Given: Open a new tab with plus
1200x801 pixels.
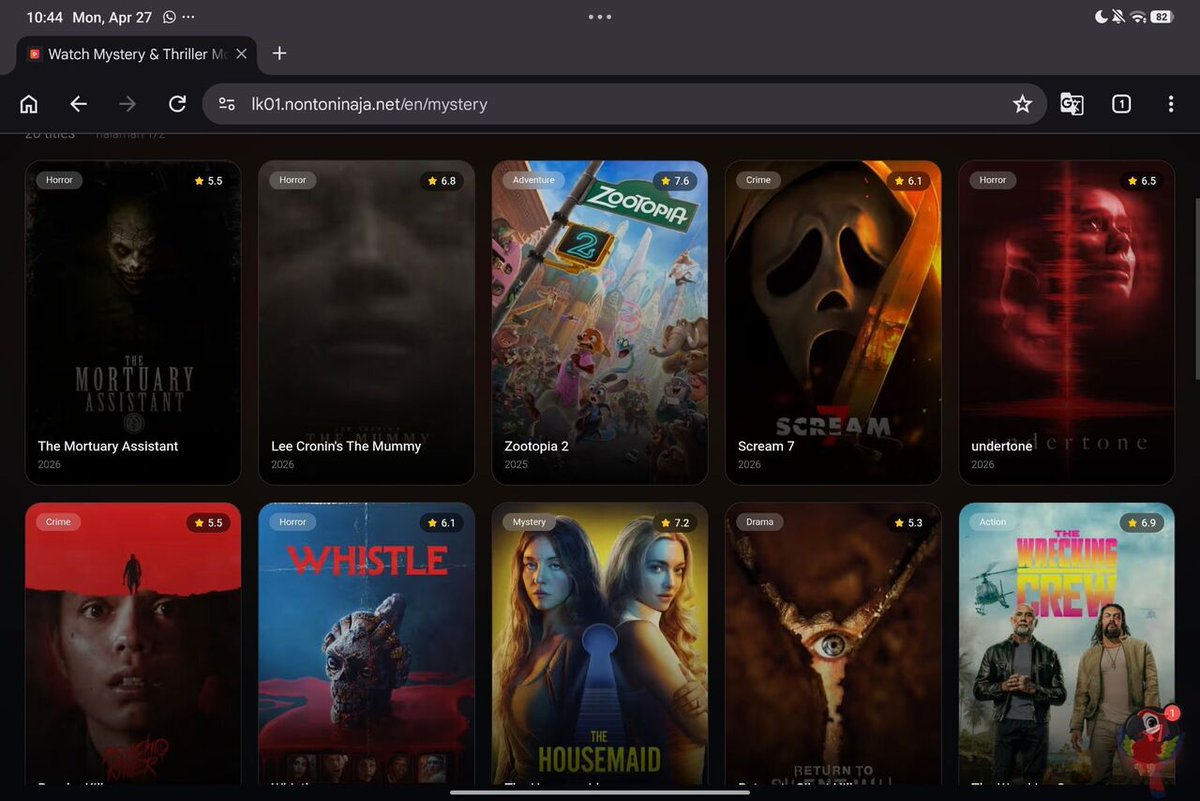Looking at the screenshot, I should pos(279,53).
